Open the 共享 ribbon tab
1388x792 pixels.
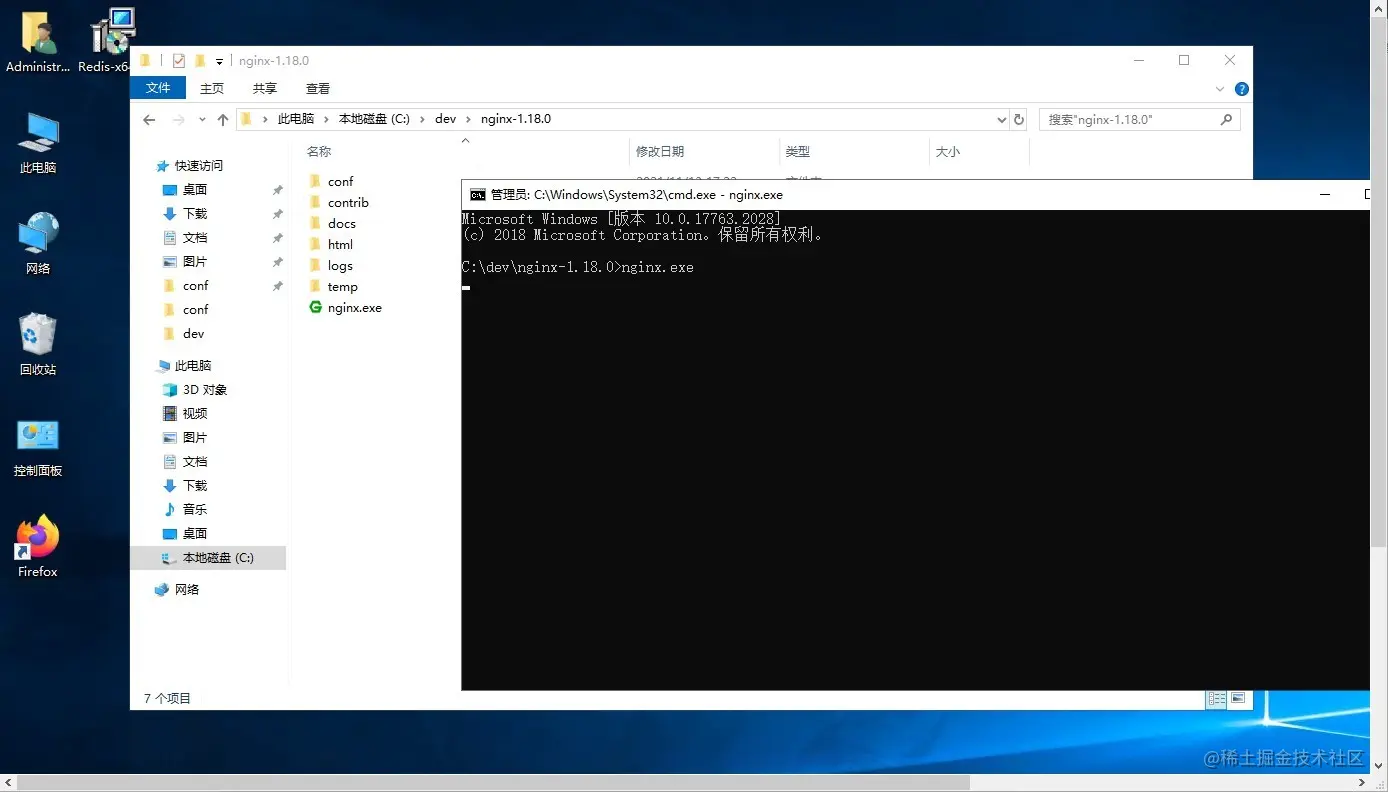(x=265, y=88)
